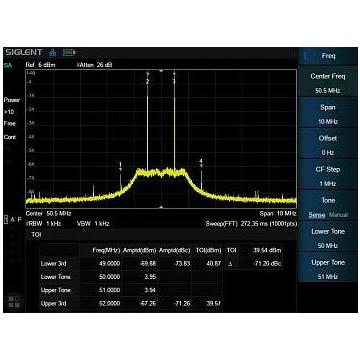This screenshot has width=360, height=360.
Task: Select the Lower Tone row label
Action: (56, 277)
